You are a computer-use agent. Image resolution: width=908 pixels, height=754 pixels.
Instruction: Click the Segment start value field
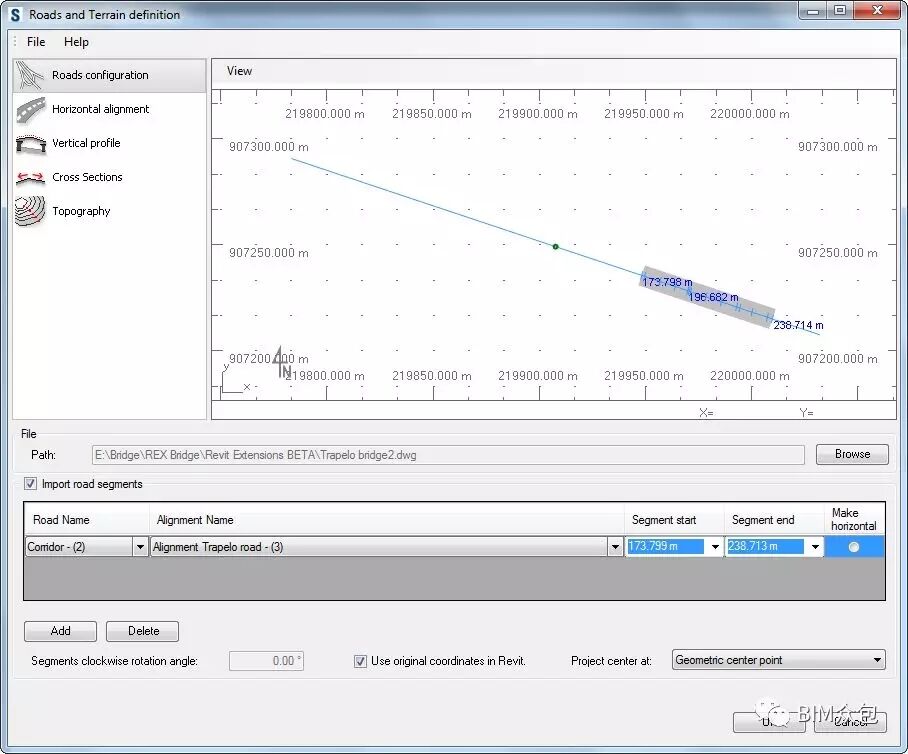click(666, 547)
